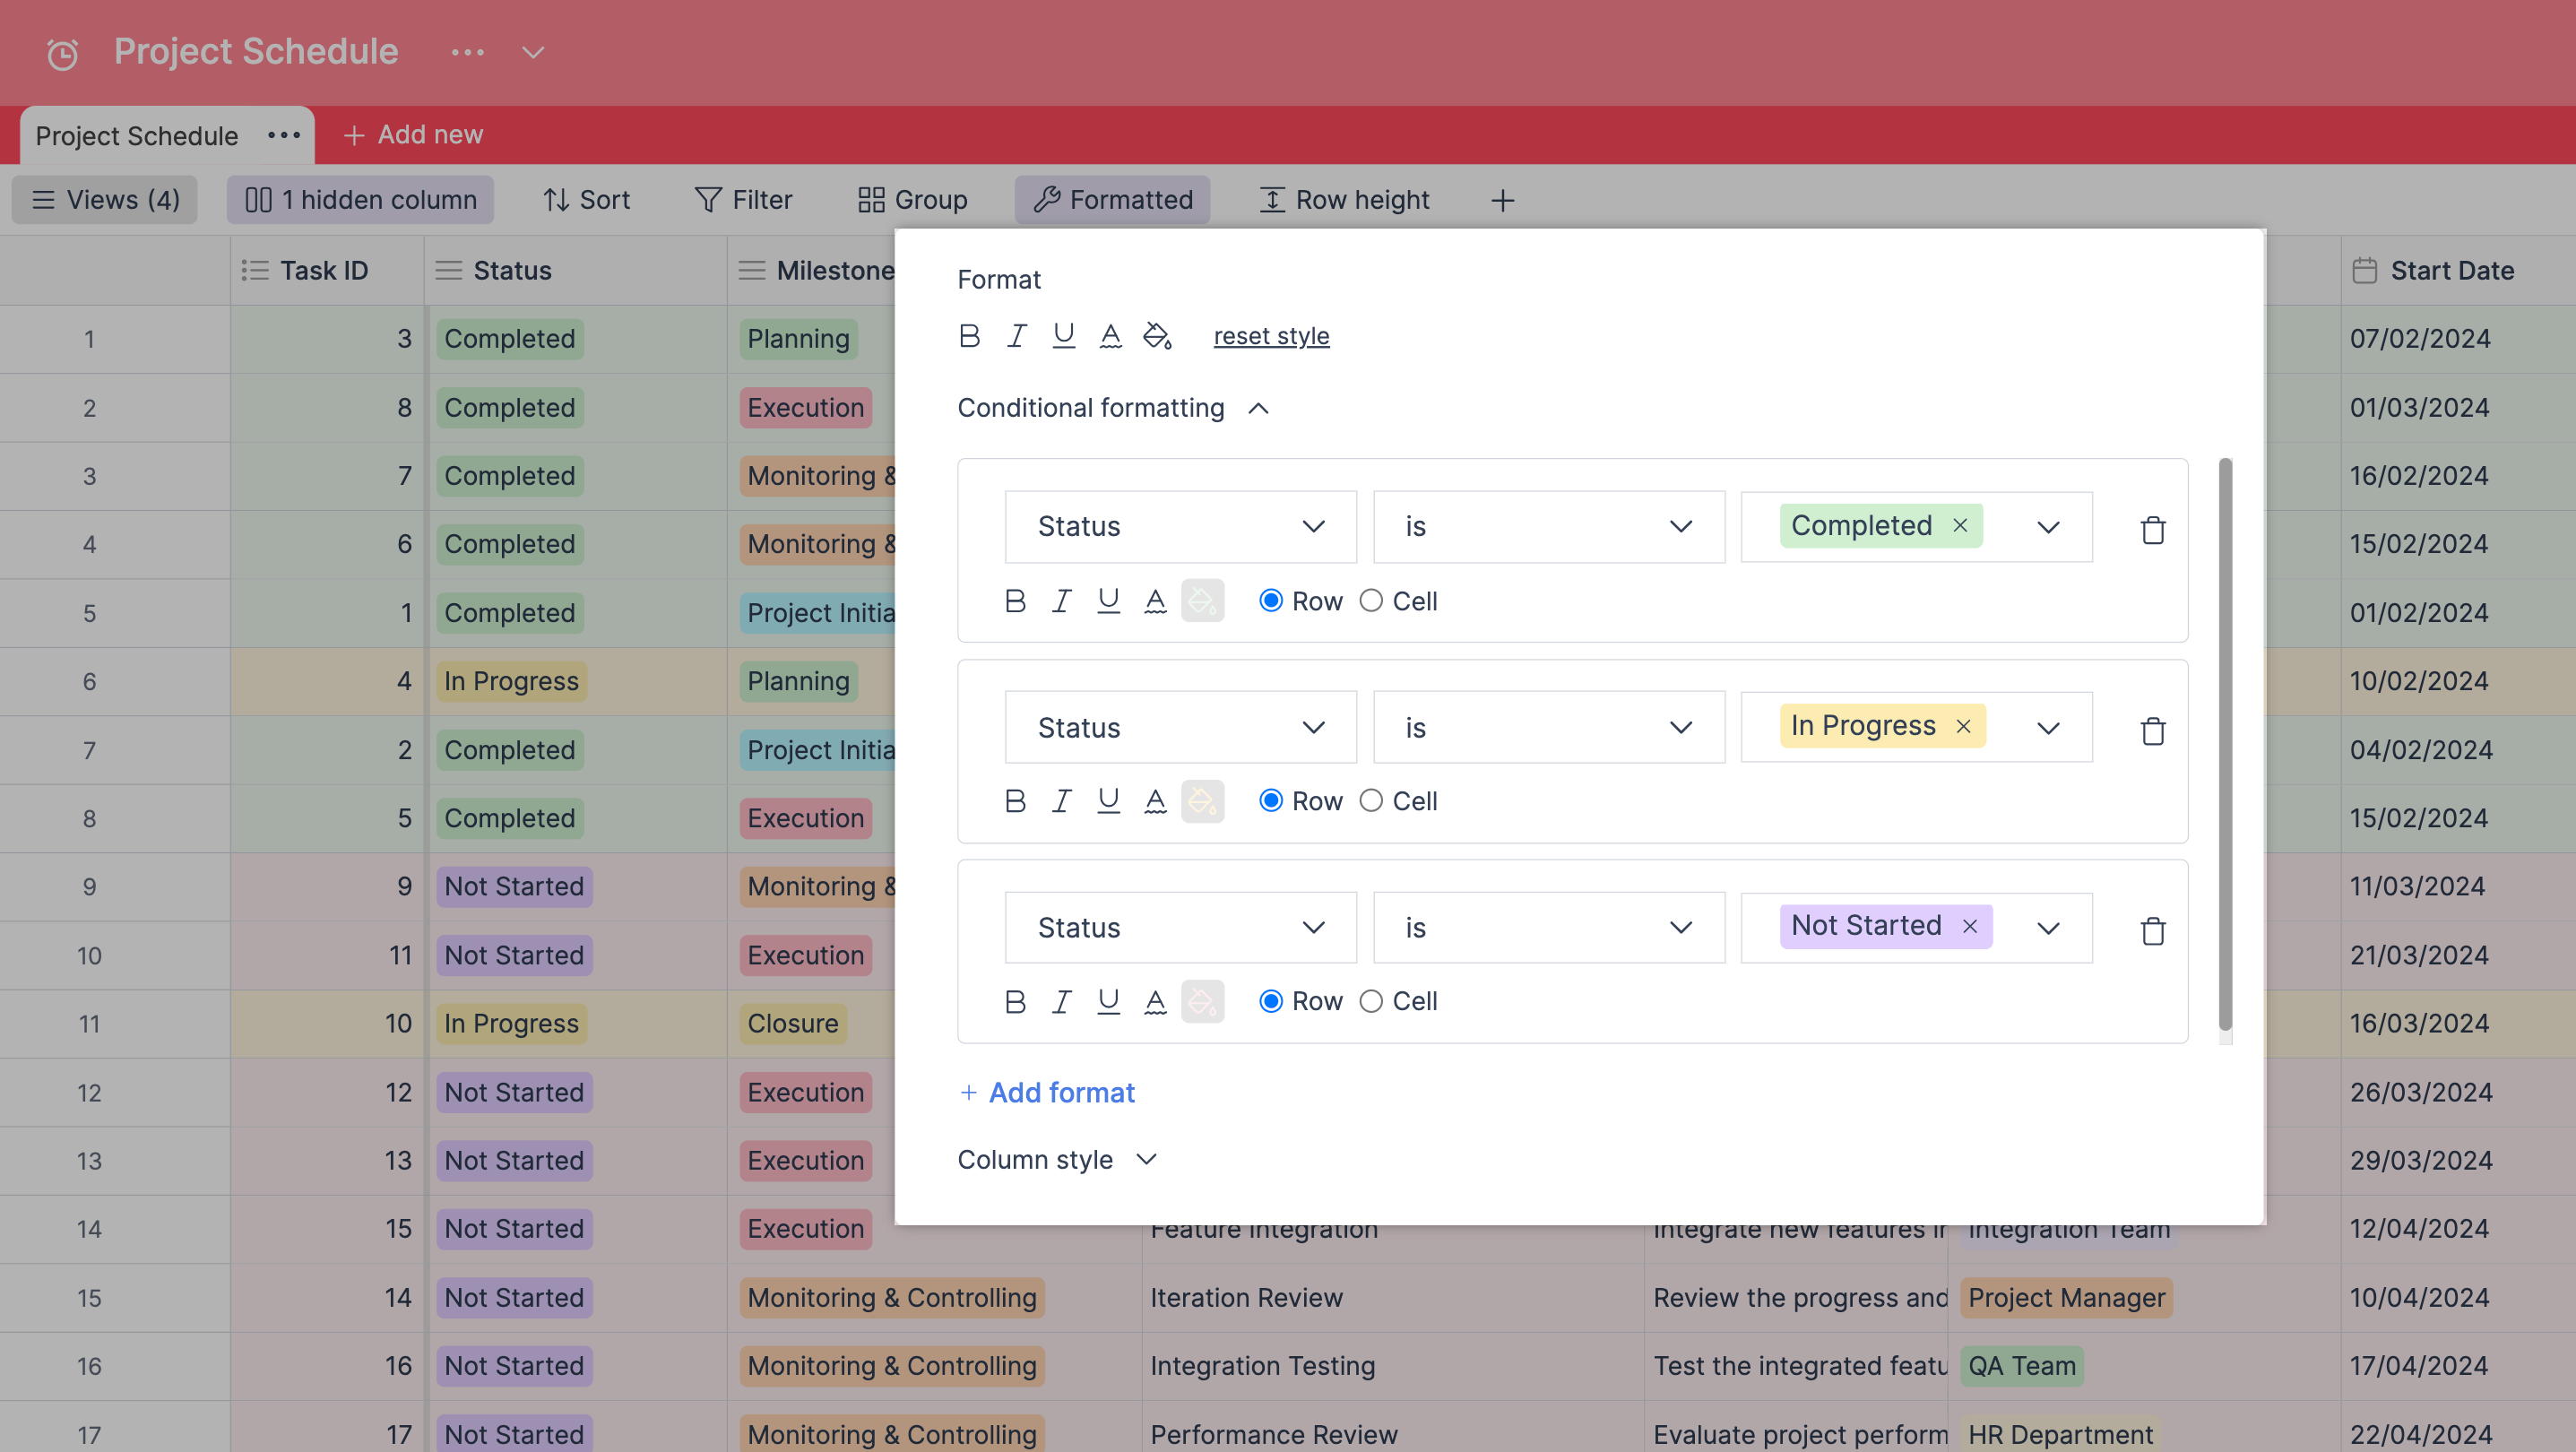This screenshot has width=2576, height=1452.
Task: Click the Underline icon in Format toolbar
Action: (x=1061, y=334)
